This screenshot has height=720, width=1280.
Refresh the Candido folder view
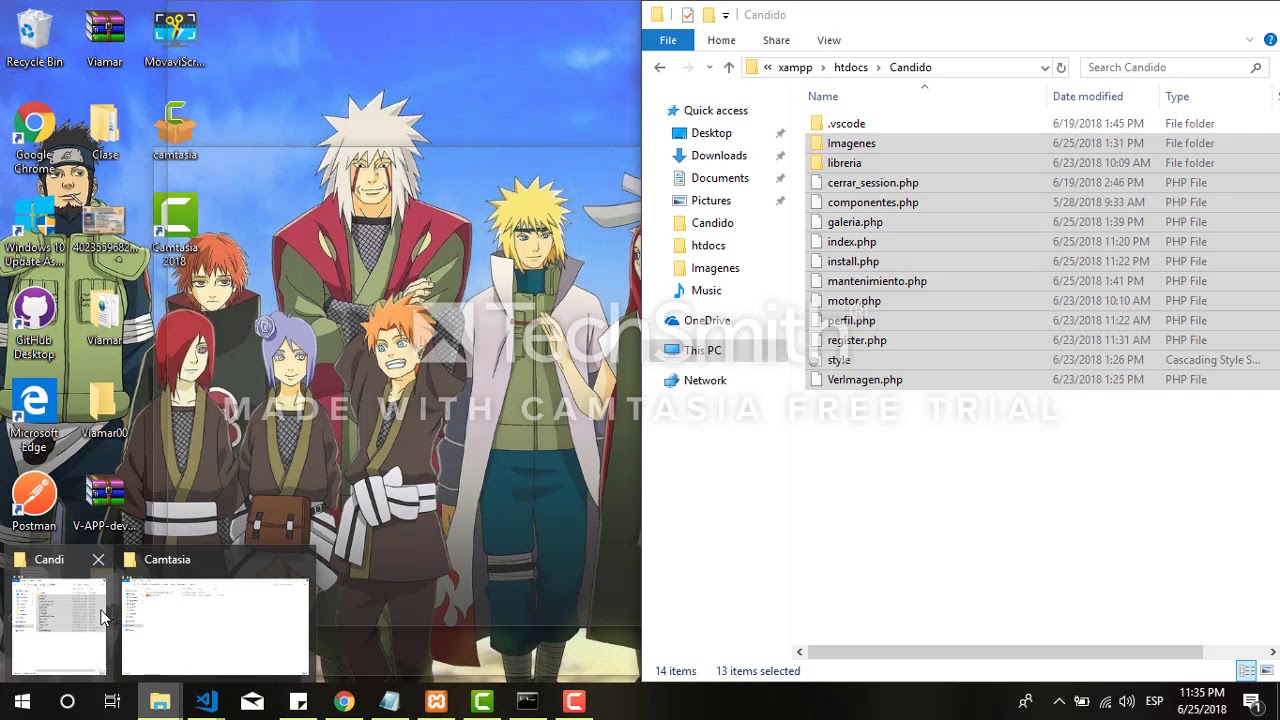coord(1061,67)
